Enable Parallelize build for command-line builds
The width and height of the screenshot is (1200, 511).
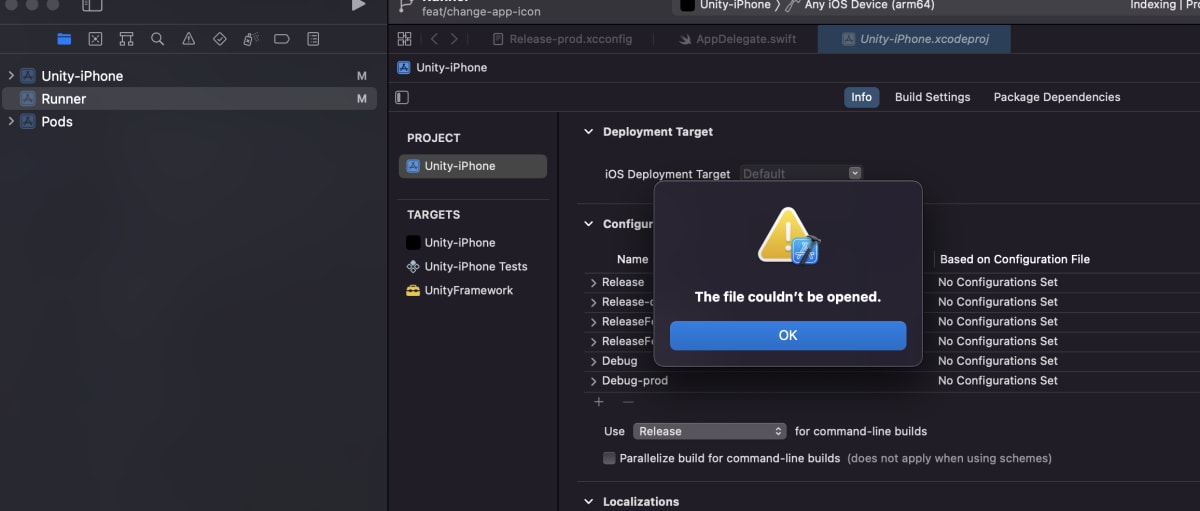609,458
